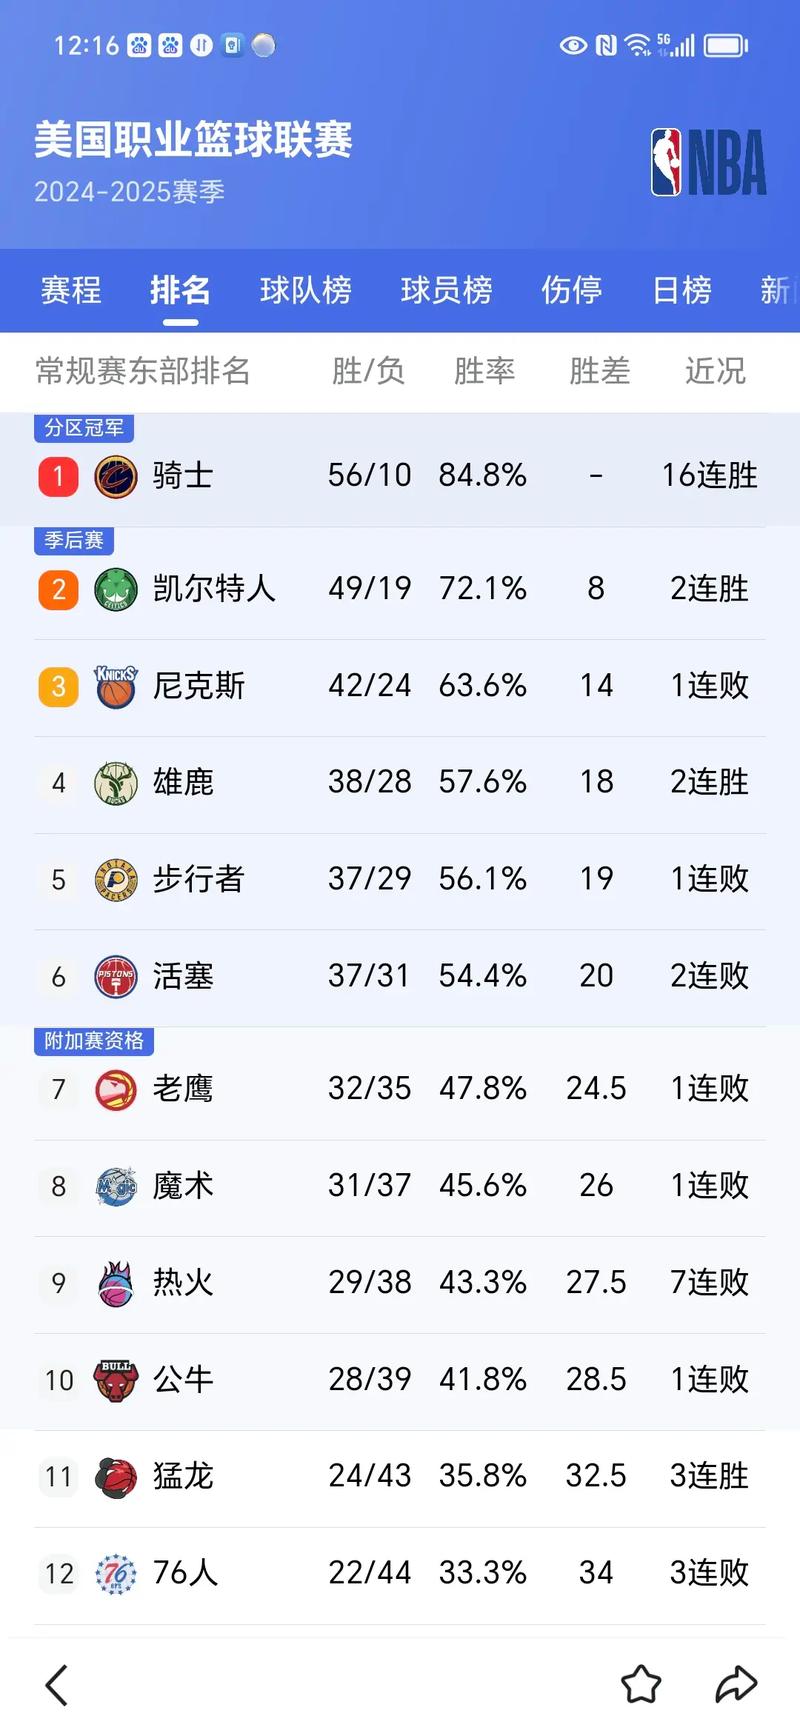
Task: Select the 日榜 tab
Action: coord(682,290)
